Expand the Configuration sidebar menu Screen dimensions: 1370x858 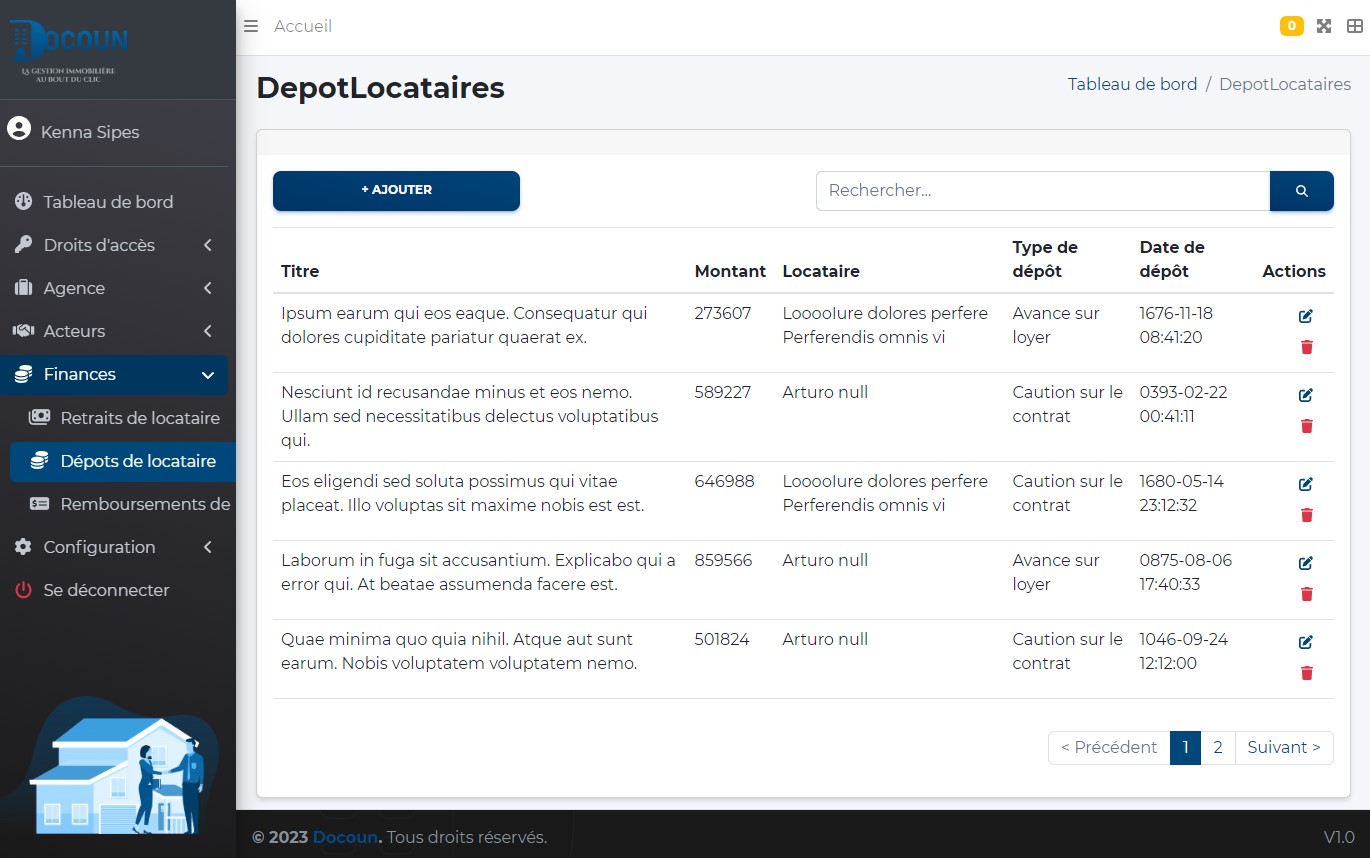pyautogui.click(x=114, y=547)
